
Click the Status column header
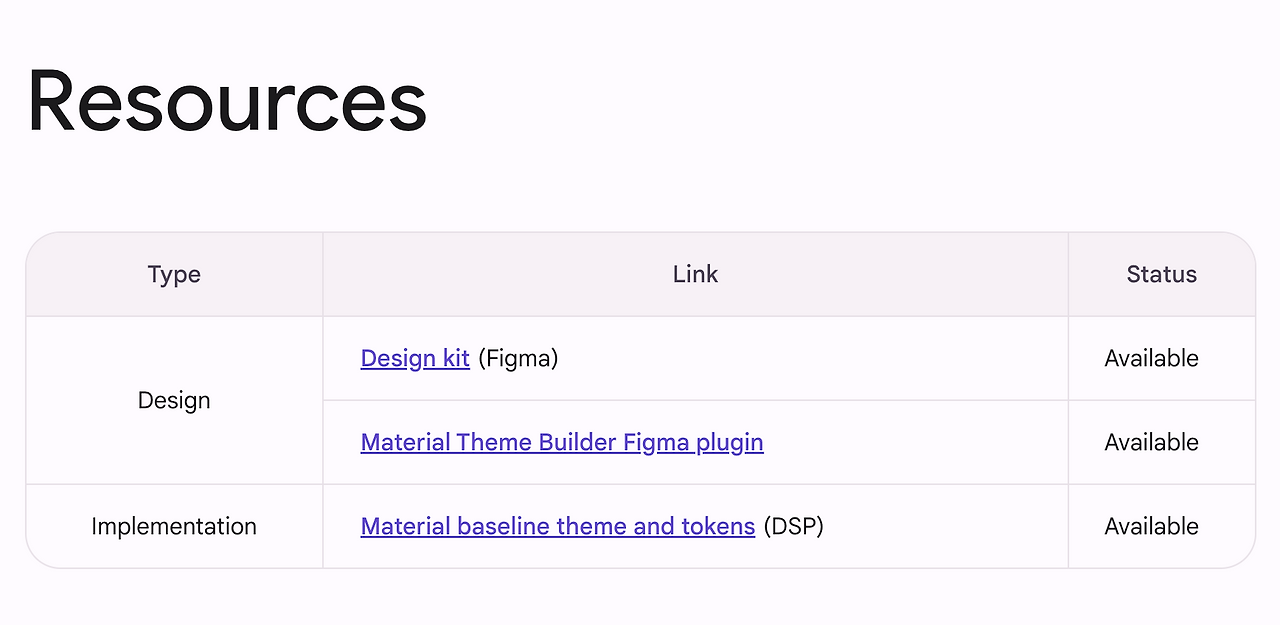pyautogui.click(x=1161, y=274)
